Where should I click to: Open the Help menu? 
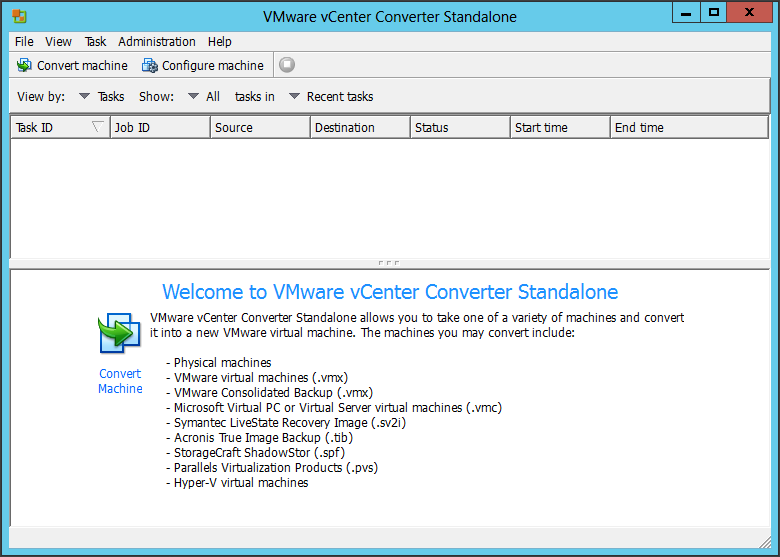[219, 41]
